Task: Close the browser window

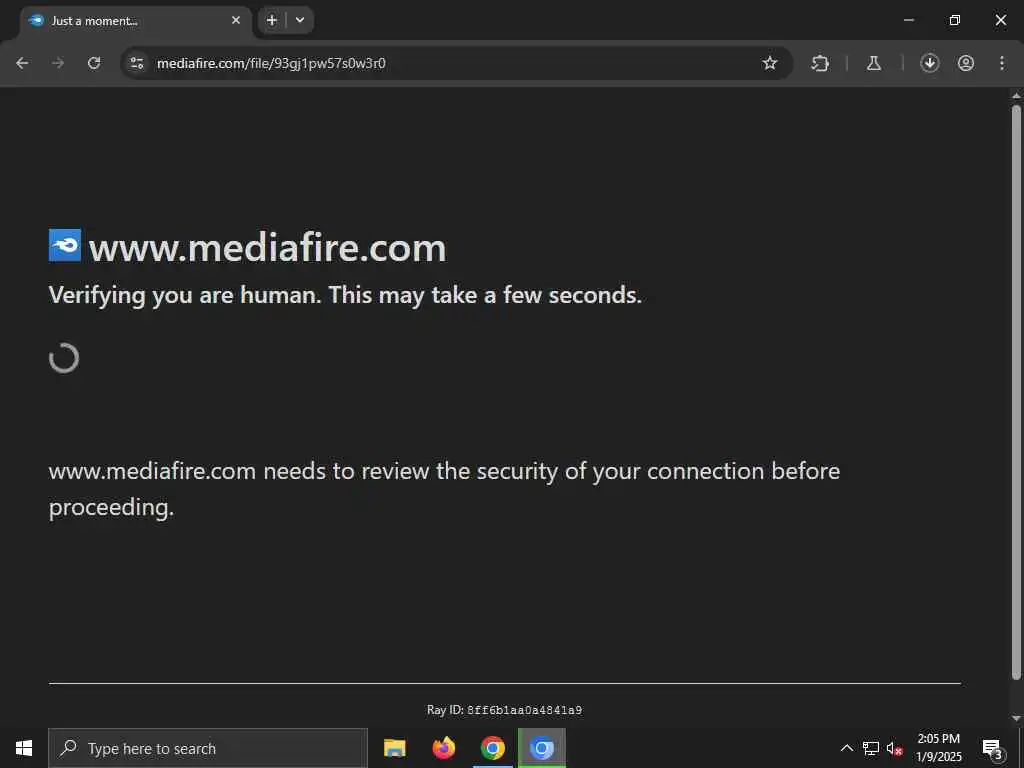Action: [x=1000, y=20]
